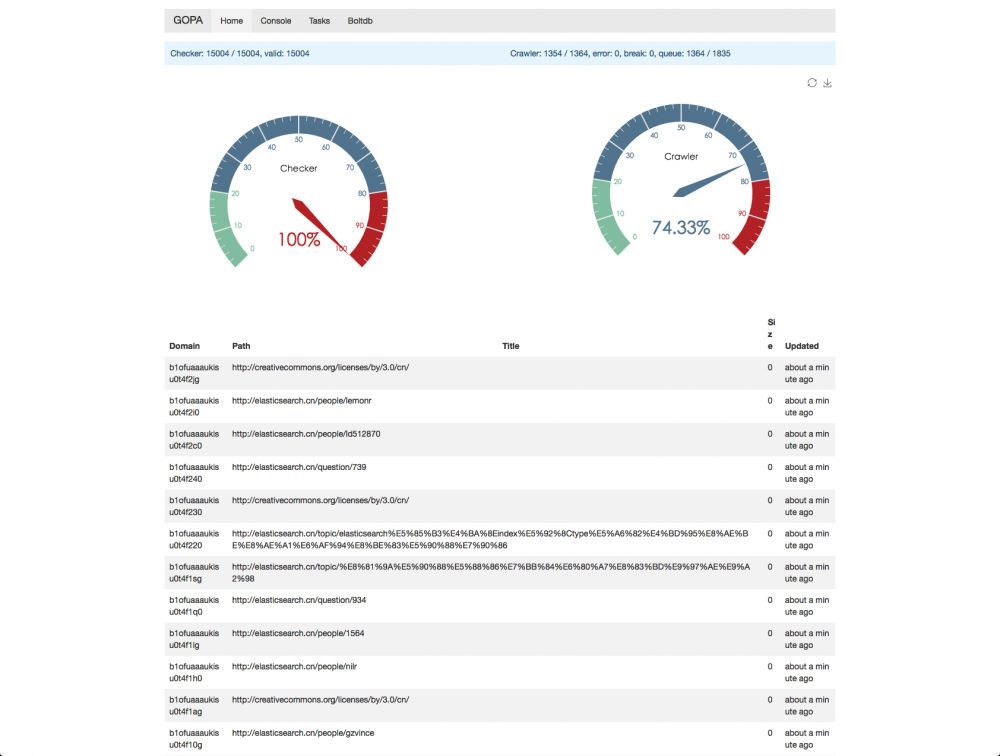
Task: Click the Crawler gauge needle
Action: [709, 181]
